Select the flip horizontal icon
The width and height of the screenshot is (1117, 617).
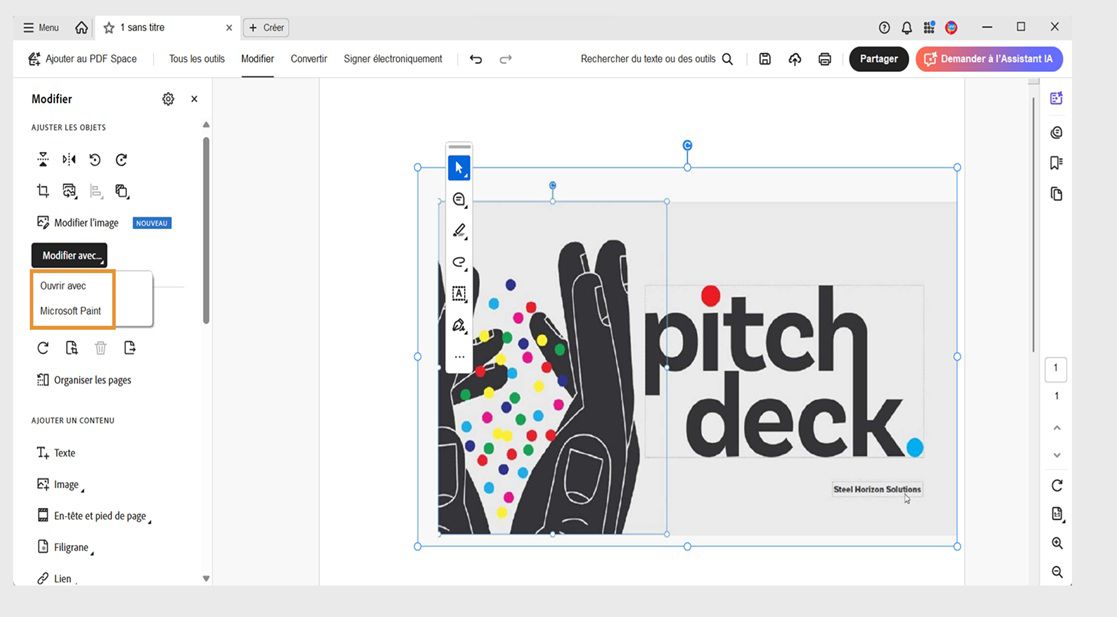click(x=68, y=159)
